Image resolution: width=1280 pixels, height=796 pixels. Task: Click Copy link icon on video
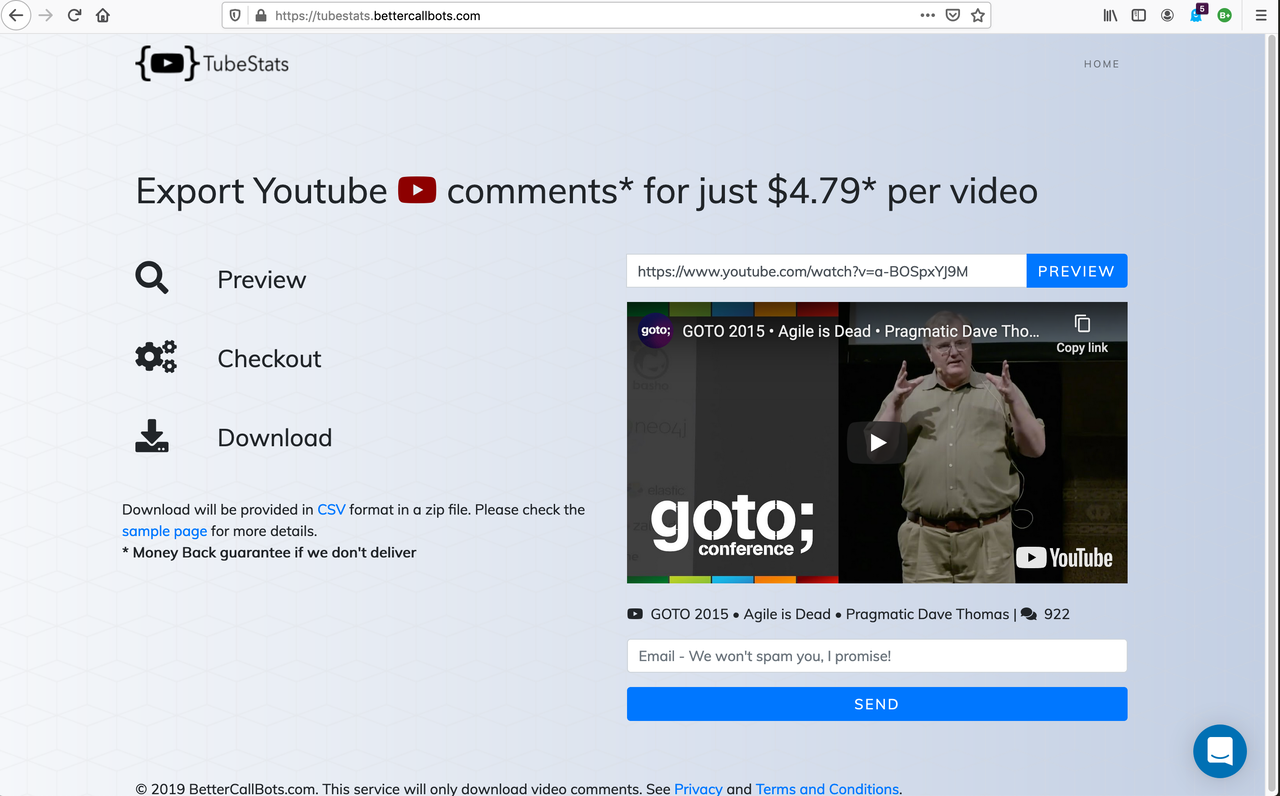tap(1082, 325)
